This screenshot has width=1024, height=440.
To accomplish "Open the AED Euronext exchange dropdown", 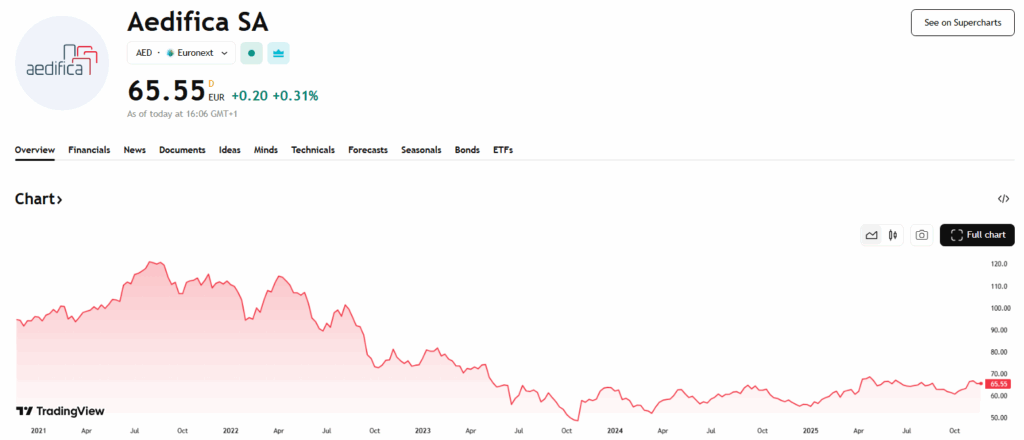I will tap(181, 53).
